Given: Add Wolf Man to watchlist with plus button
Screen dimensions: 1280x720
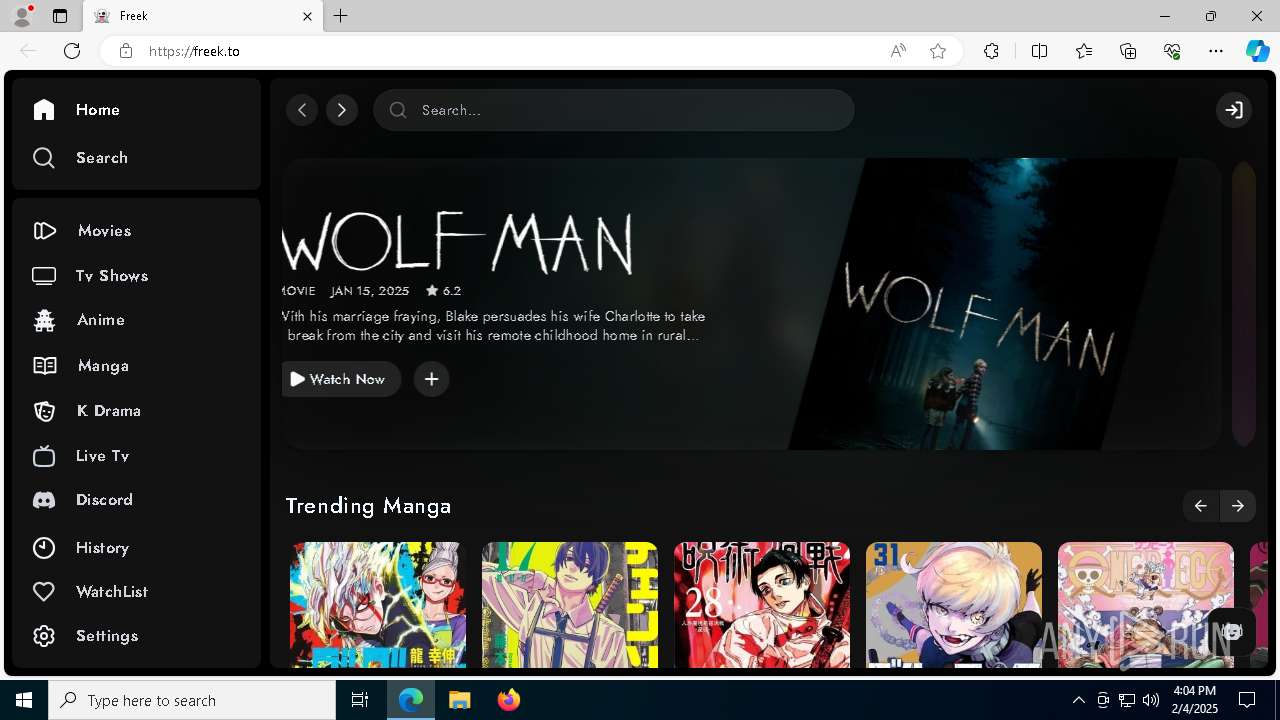Looking at the screenshot, I should tap(432, 379).
